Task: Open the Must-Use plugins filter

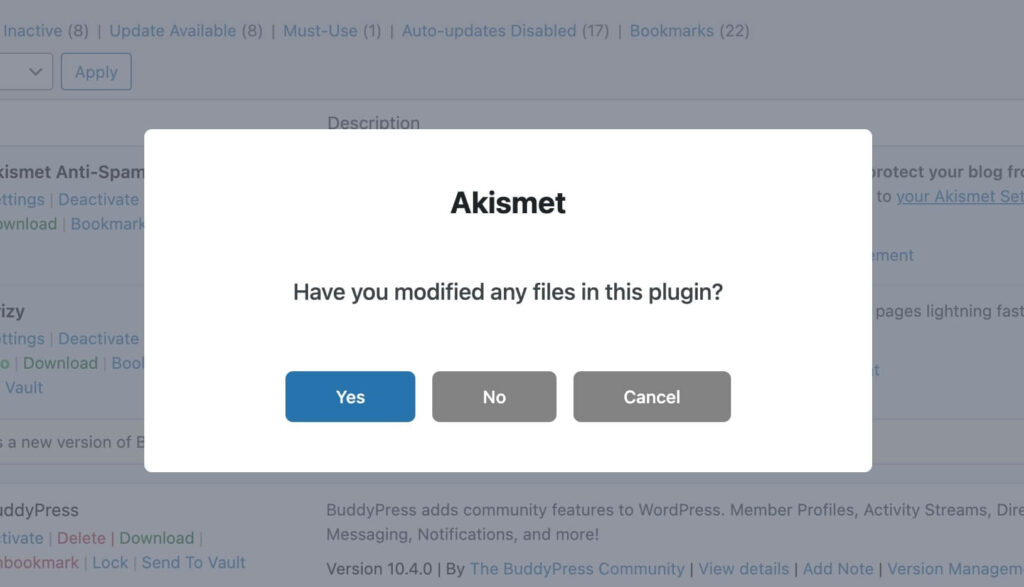Action: coord(320,31)
